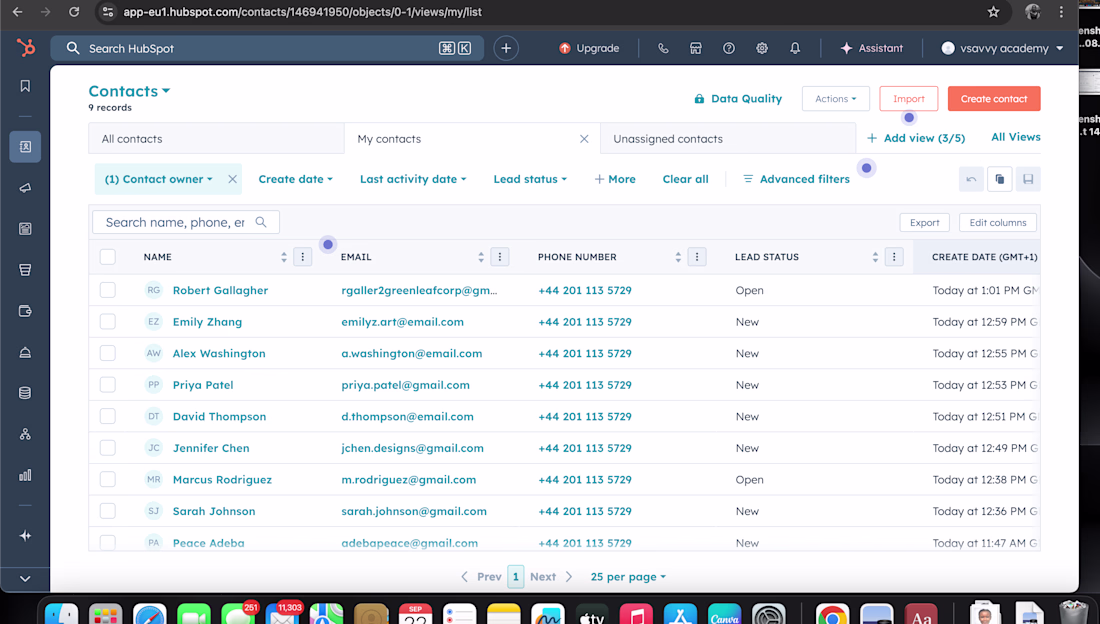Open the Create date filter dropdown
The image size is (1100, 624).
click(x=295, y=179)
